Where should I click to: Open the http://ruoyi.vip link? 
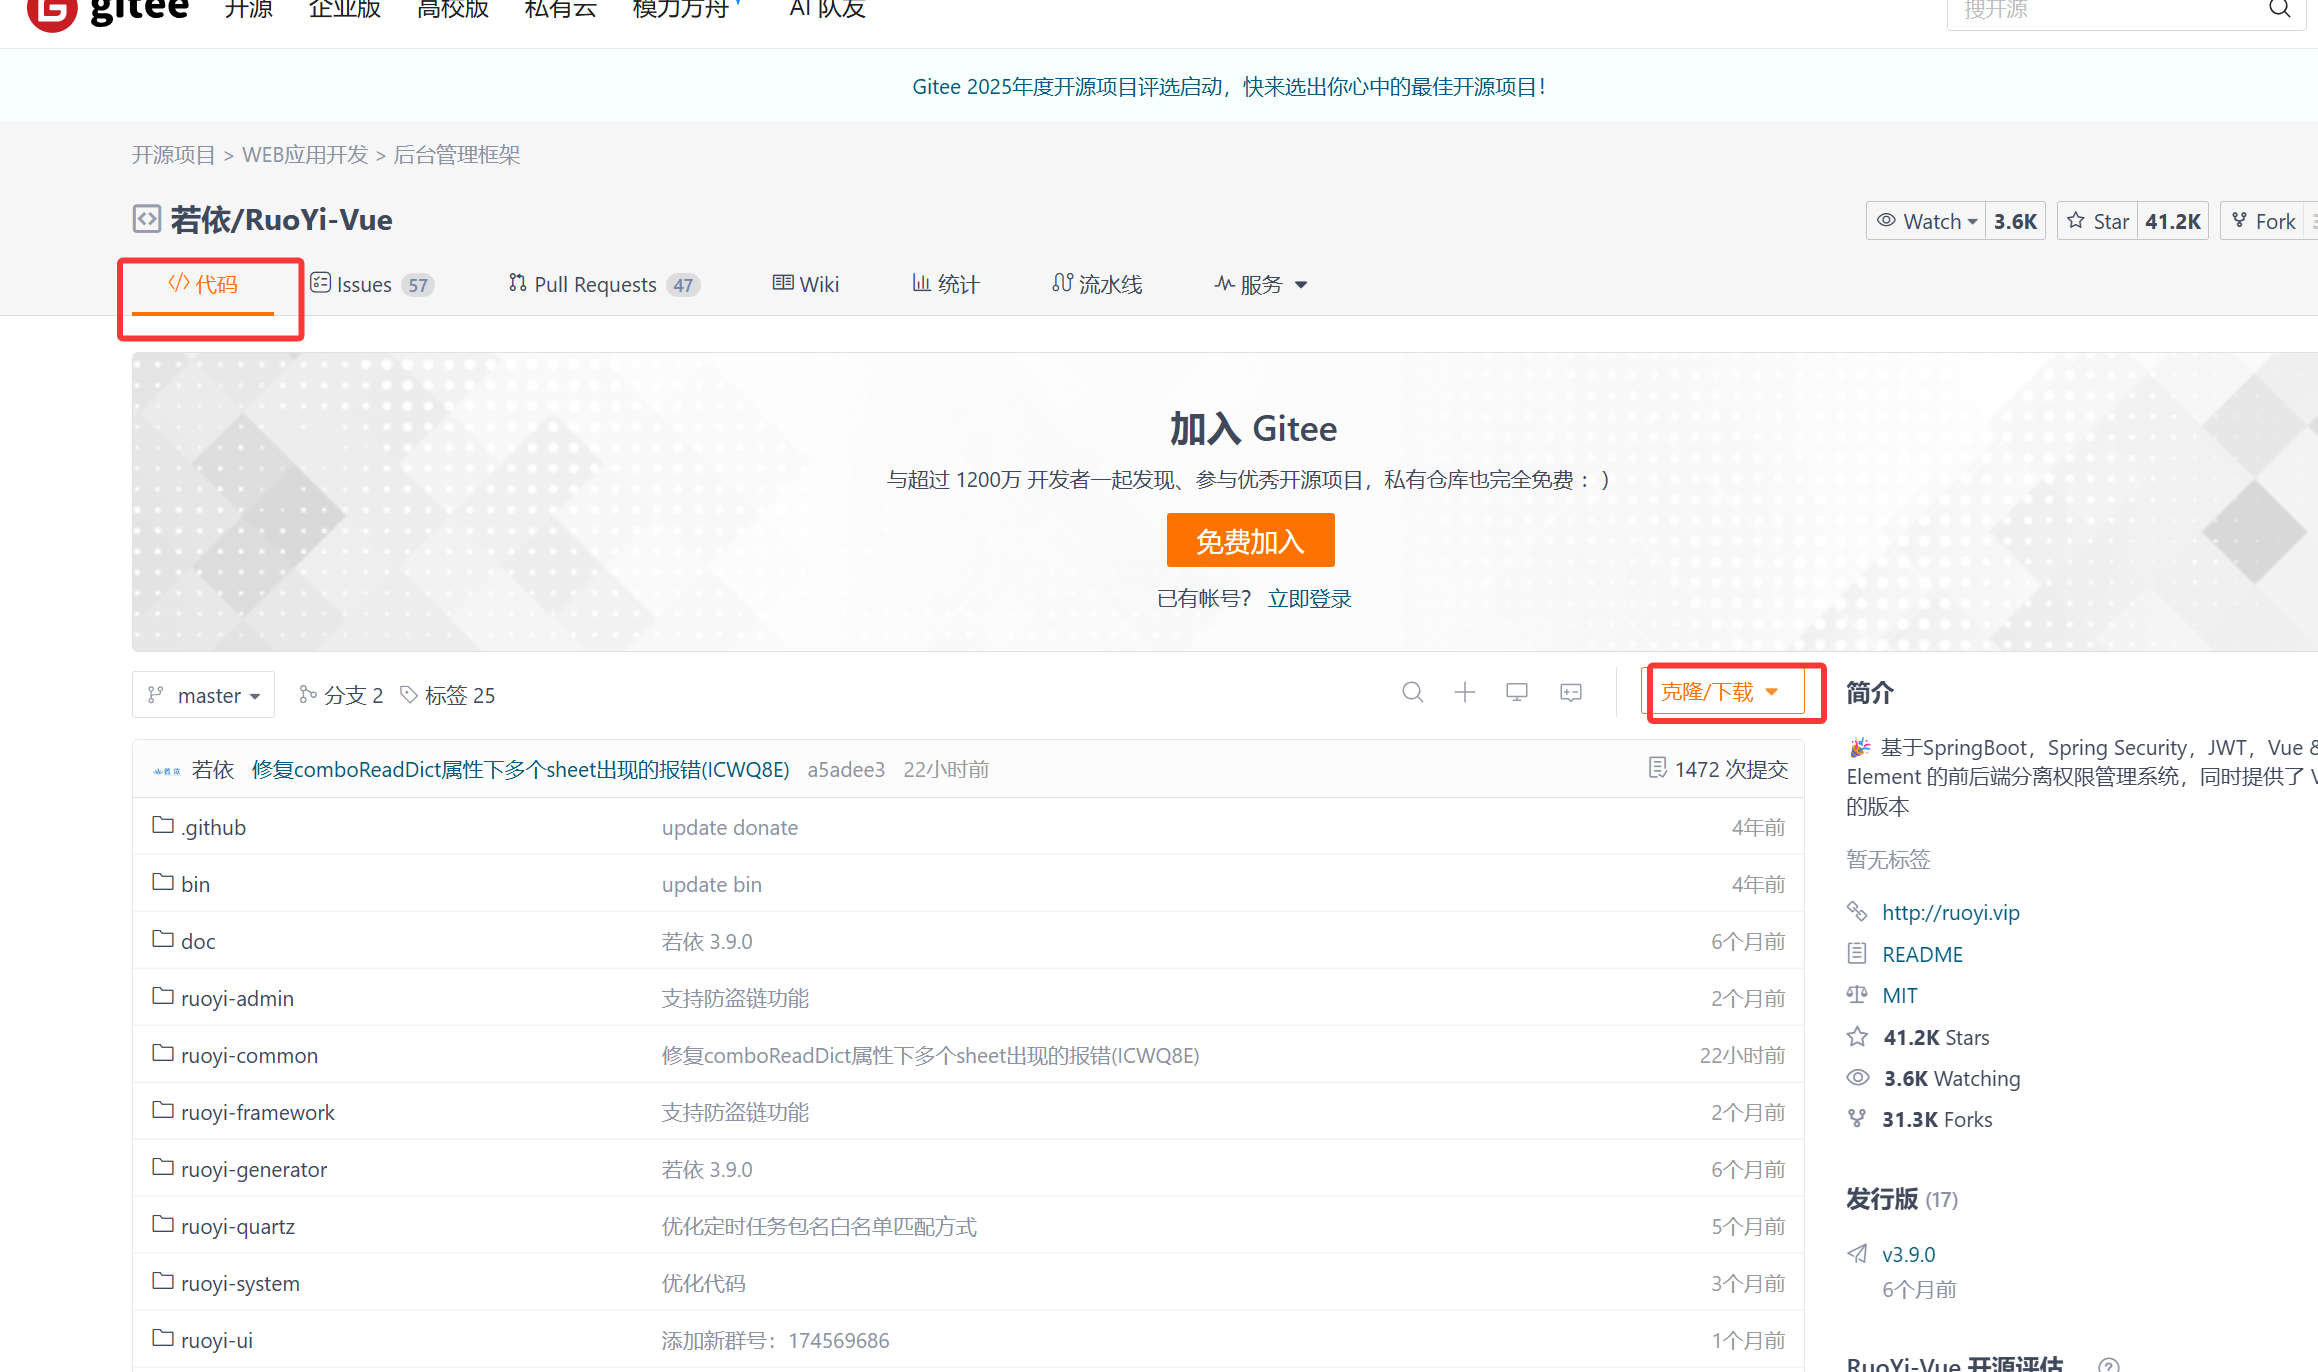(1950, 912)
